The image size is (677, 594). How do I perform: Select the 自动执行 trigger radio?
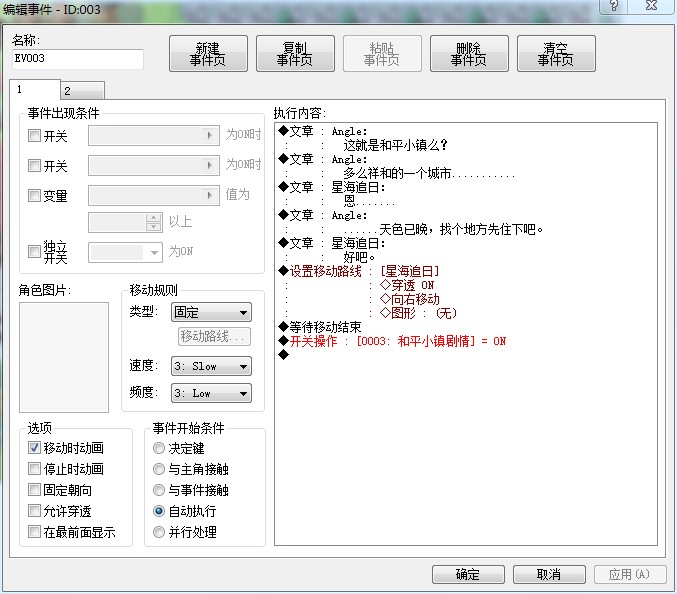point(159,511)
